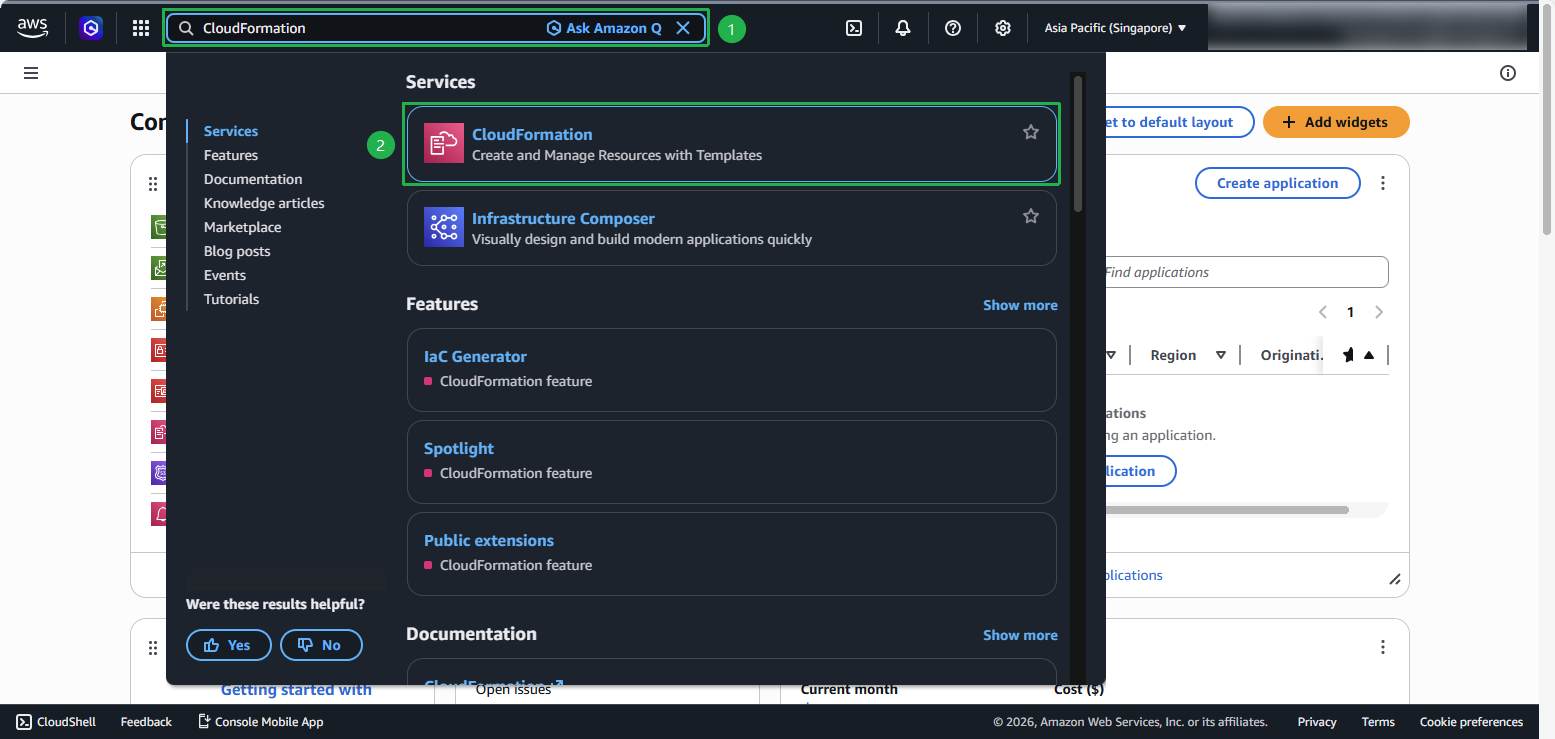Select Documentation in search filter list
The width and height of the screenshot is (1555, 739).
pos(253,179)
